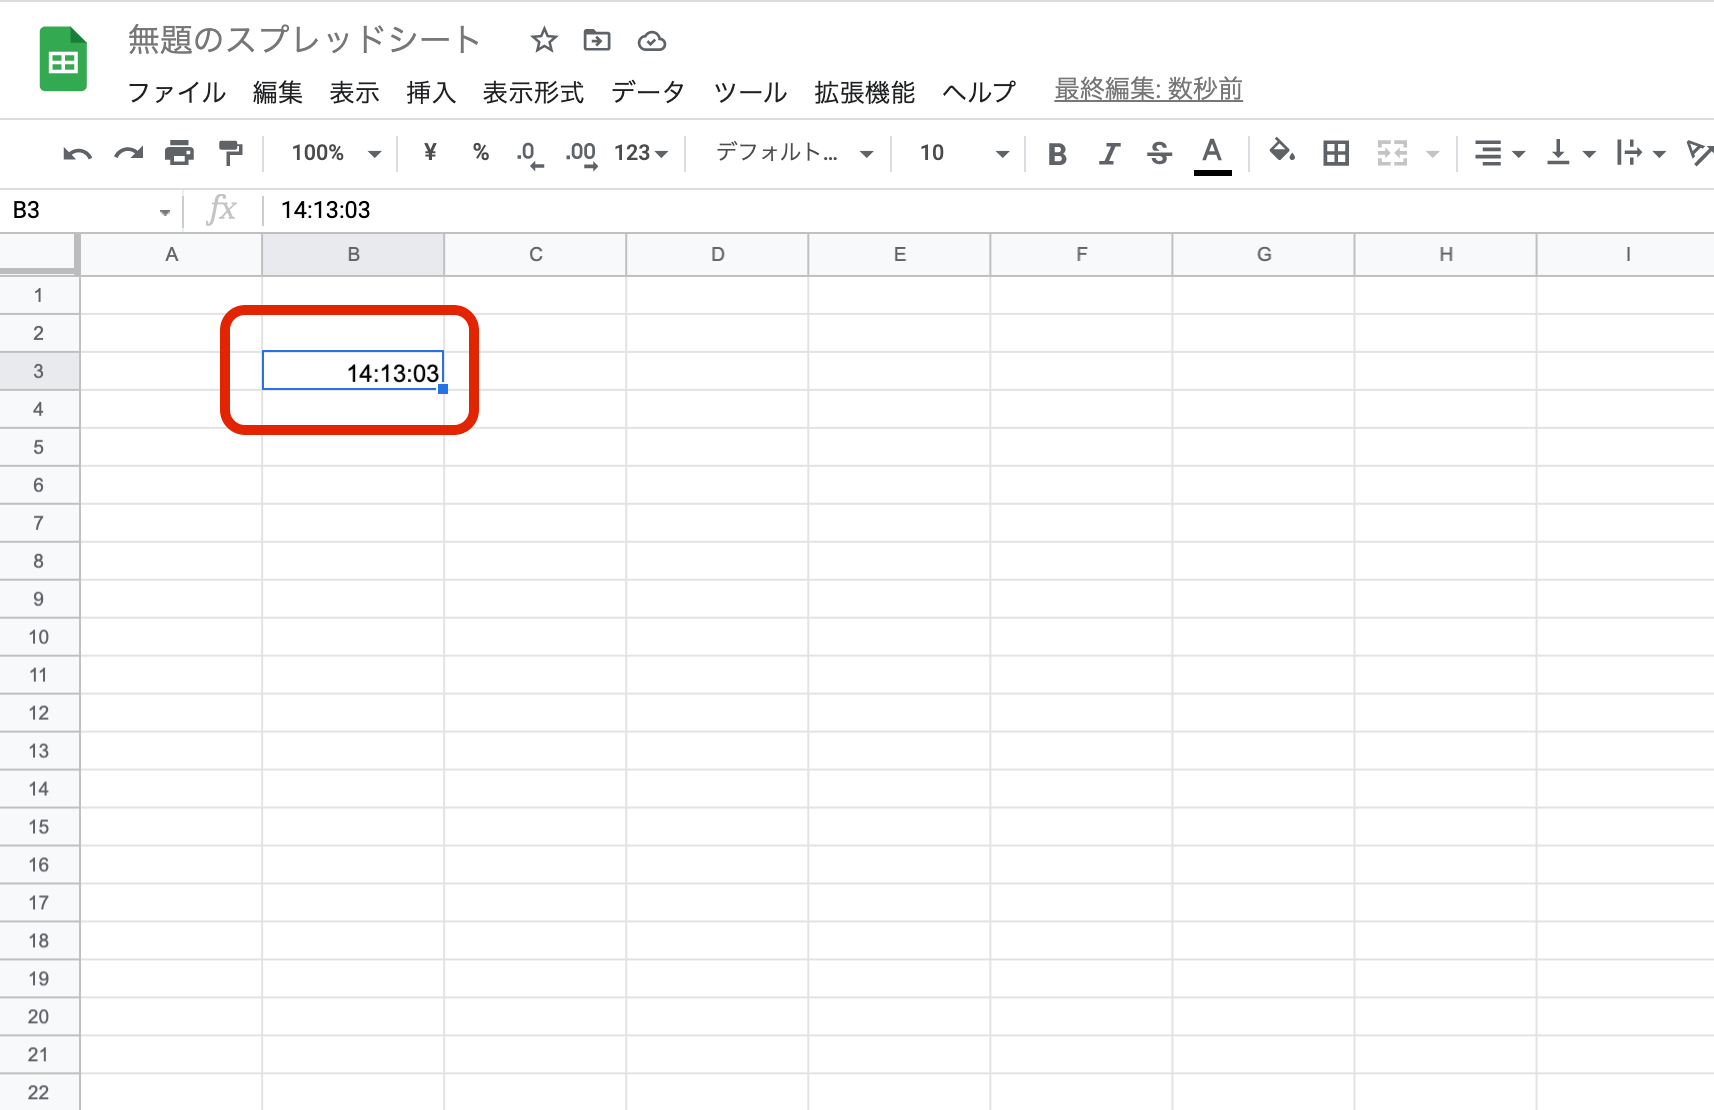Activate the paint format tool
Screen dimensions: 1714x1110
coord(231,153)
